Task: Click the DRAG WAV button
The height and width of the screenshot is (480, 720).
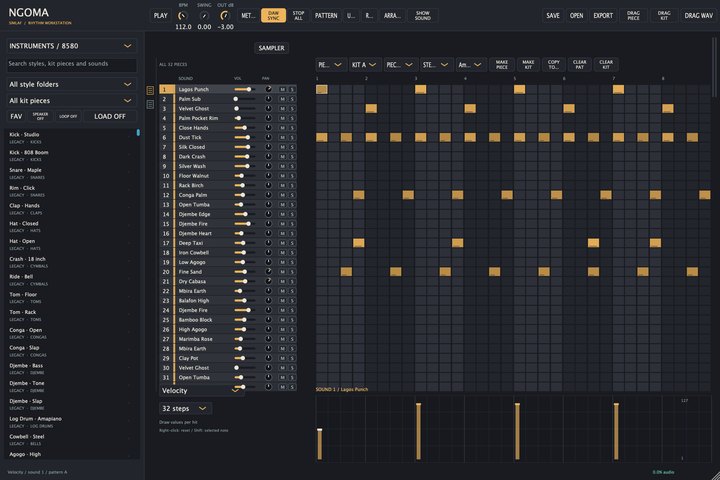Action: [x=698, y=16]
